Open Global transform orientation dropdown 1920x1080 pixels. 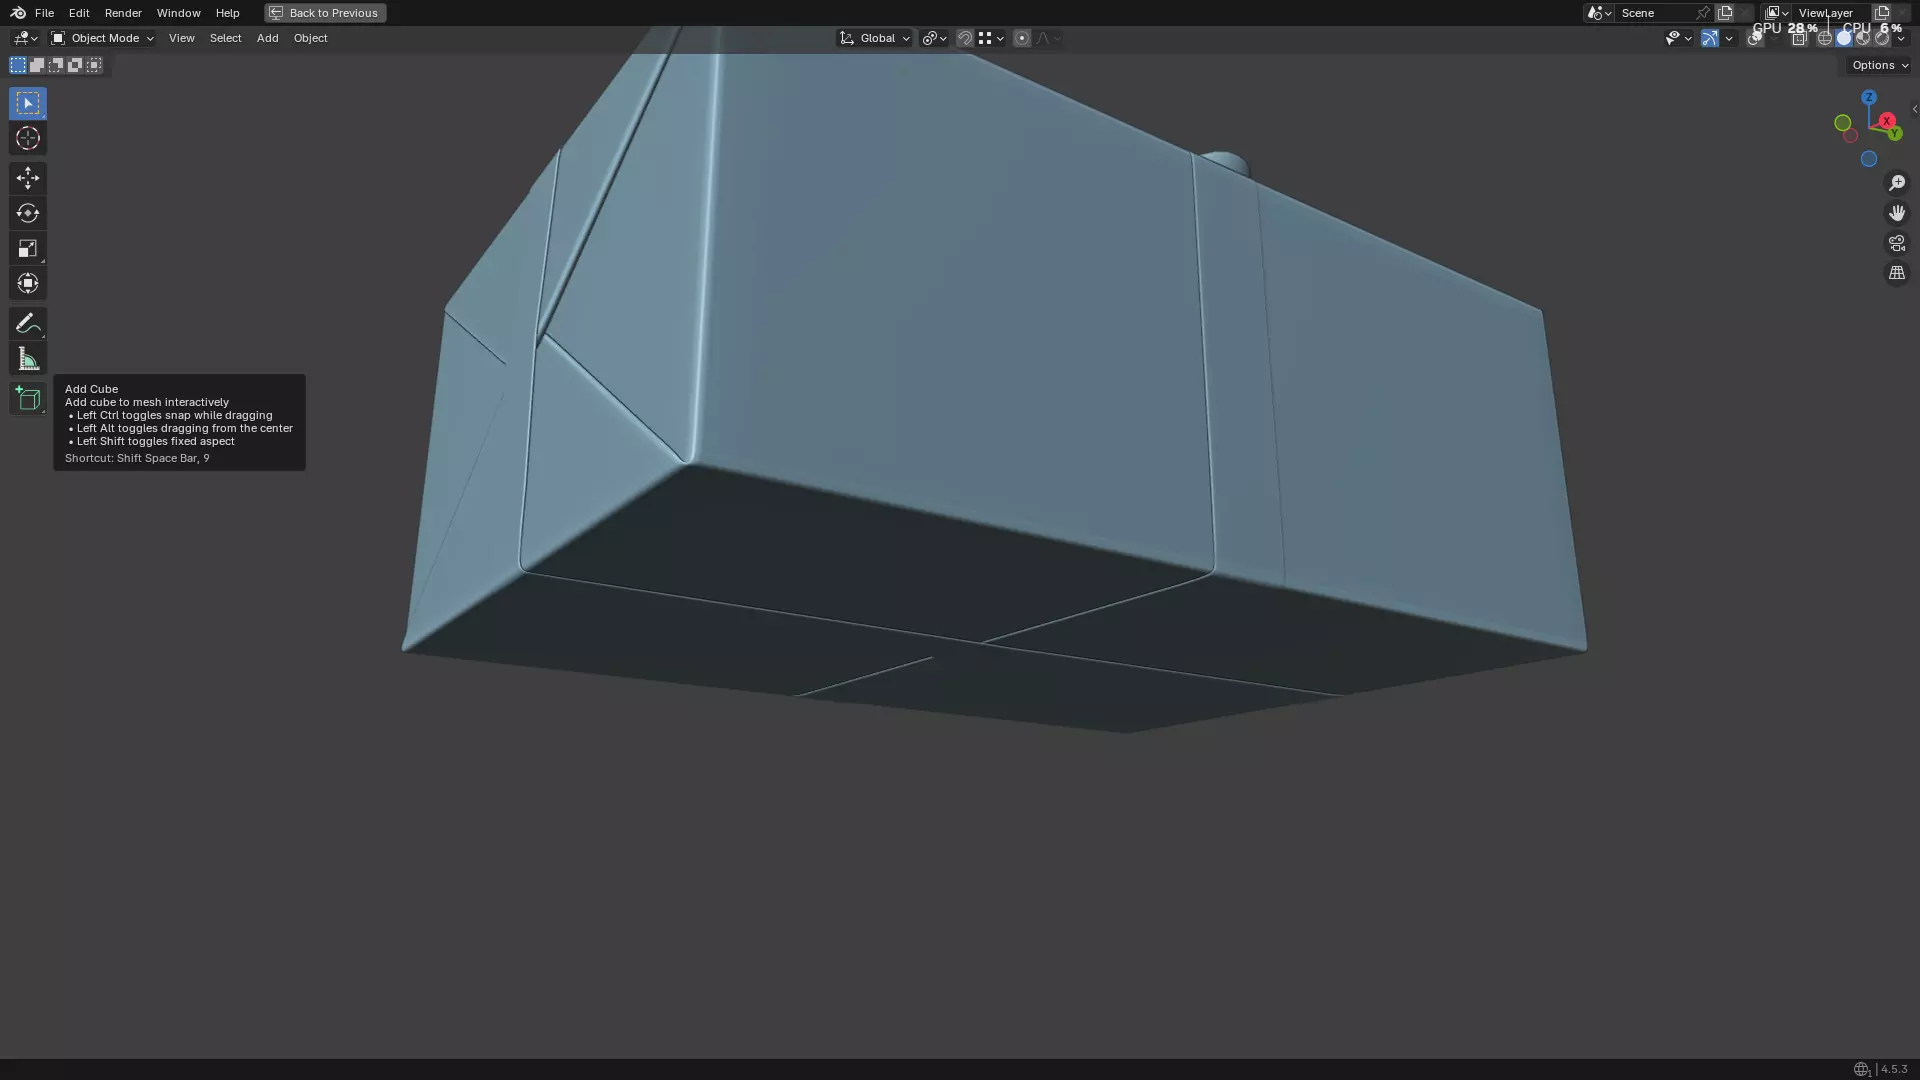[874, 38]
